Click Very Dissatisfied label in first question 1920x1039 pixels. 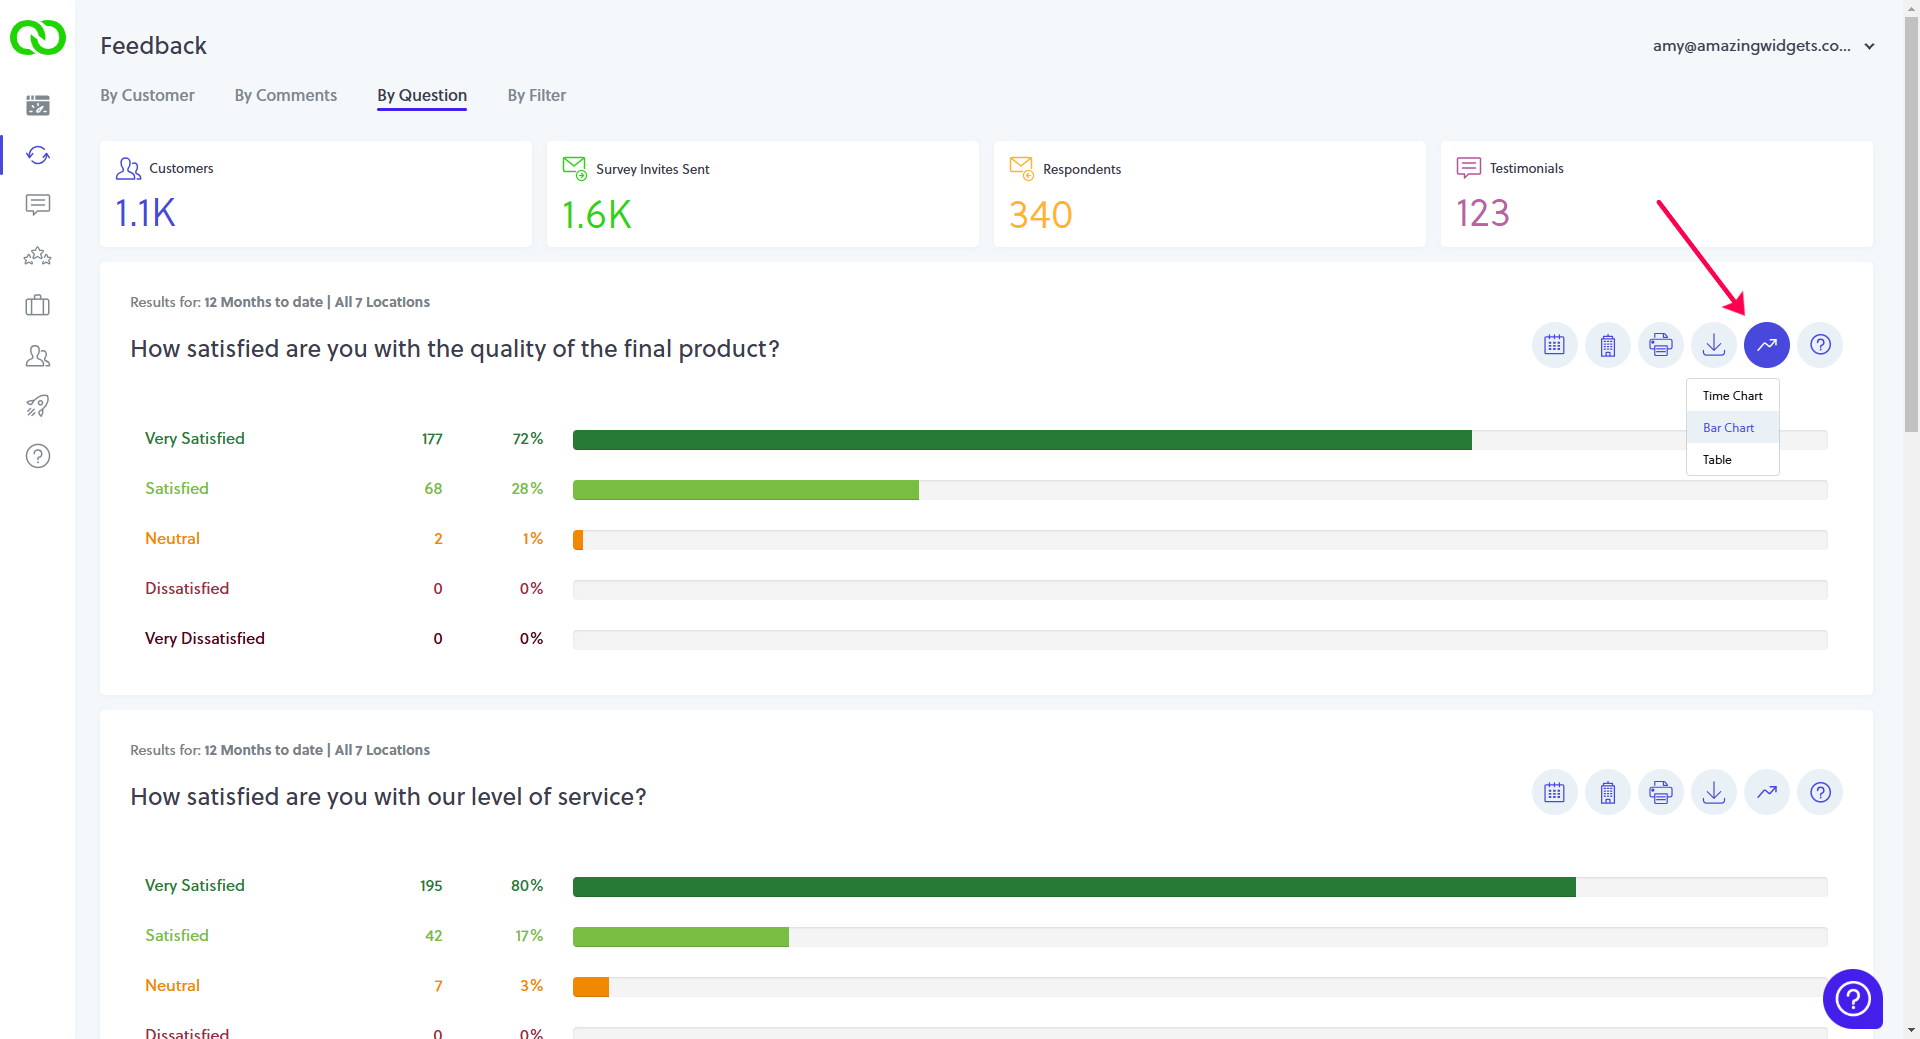(205, 639)
